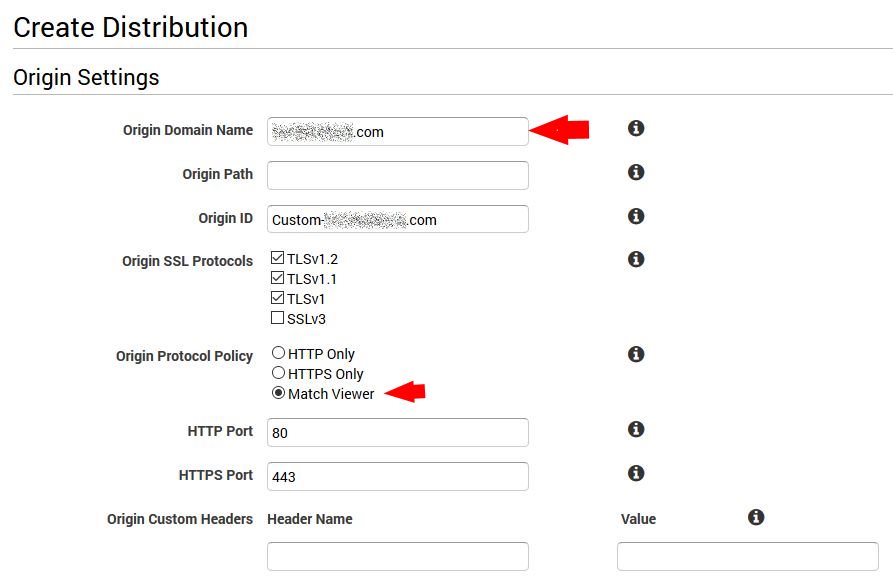Show info for Origin SSL Protocols
Viewport: 893px width, 583px height.
636,259
